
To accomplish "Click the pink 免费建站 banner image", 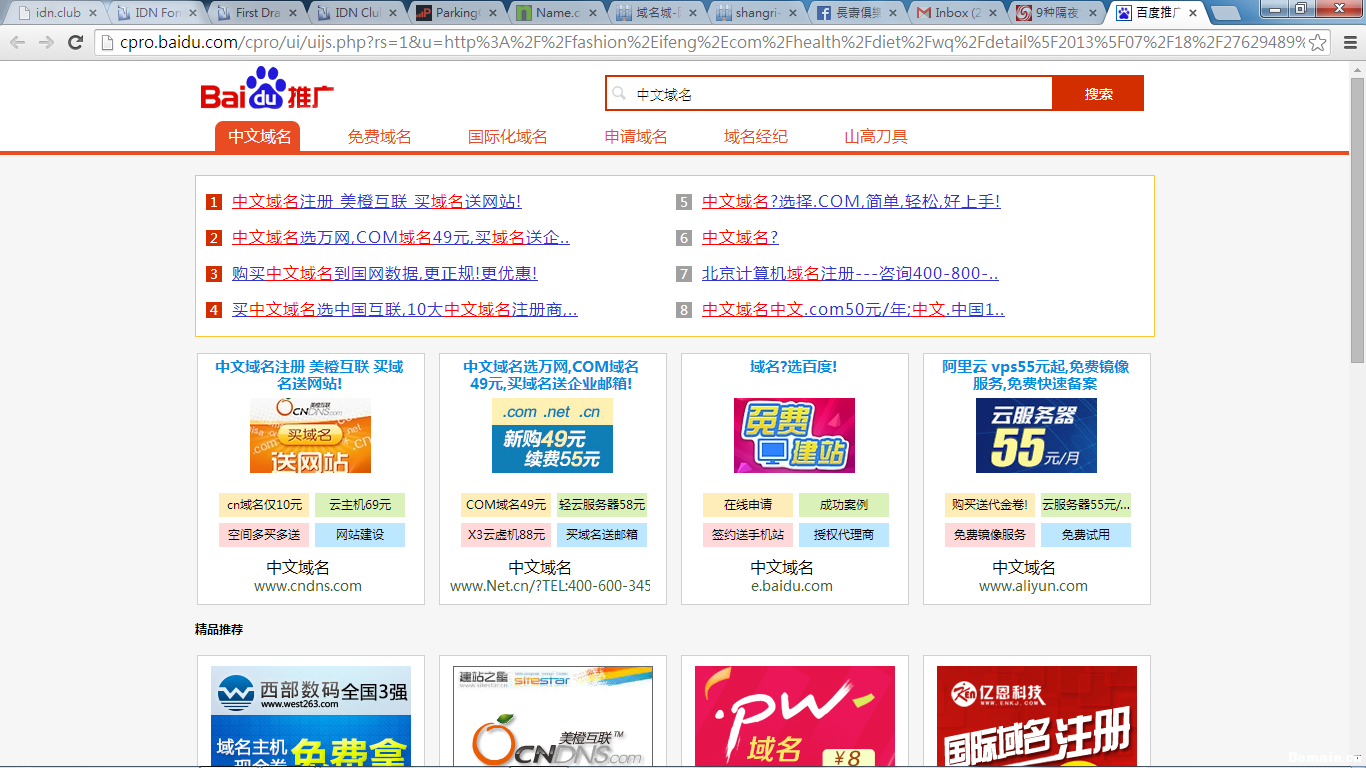I will coord(793,437).
